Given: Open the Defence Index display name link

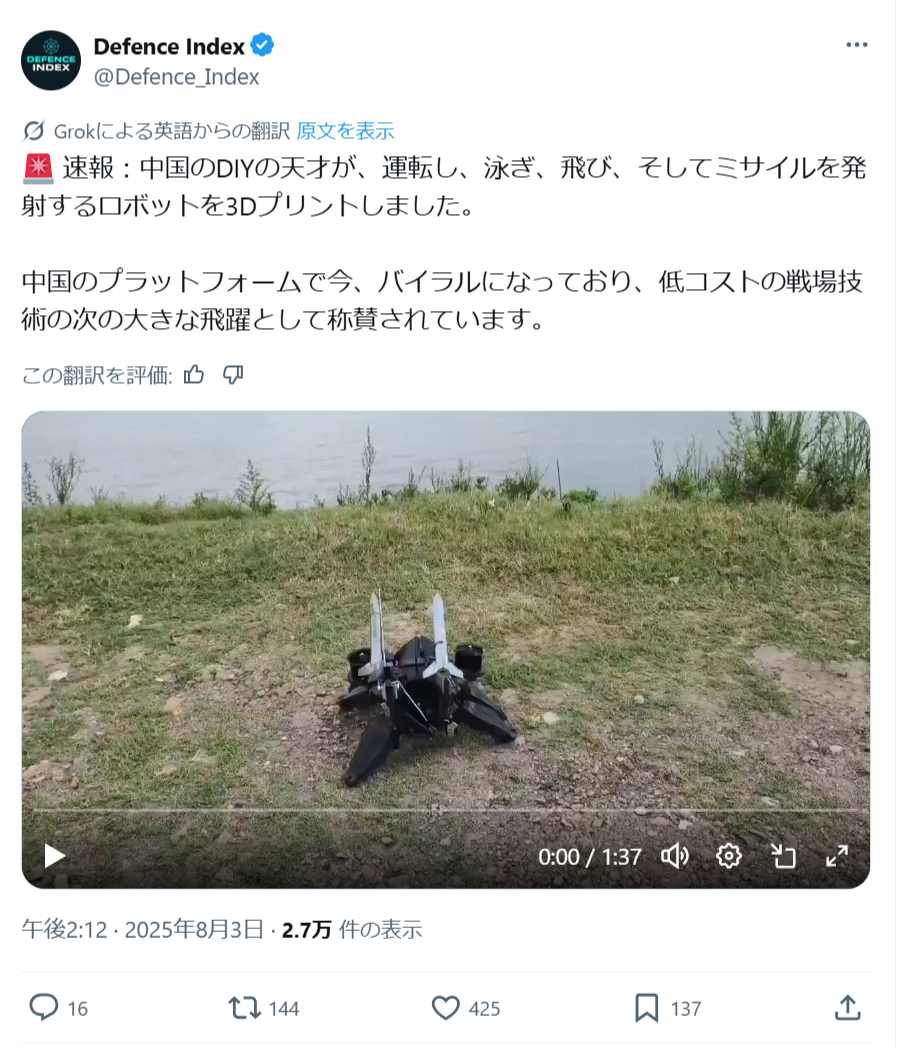Looking at the screenshot, I should pyautogui.click(x=169, y=47).
